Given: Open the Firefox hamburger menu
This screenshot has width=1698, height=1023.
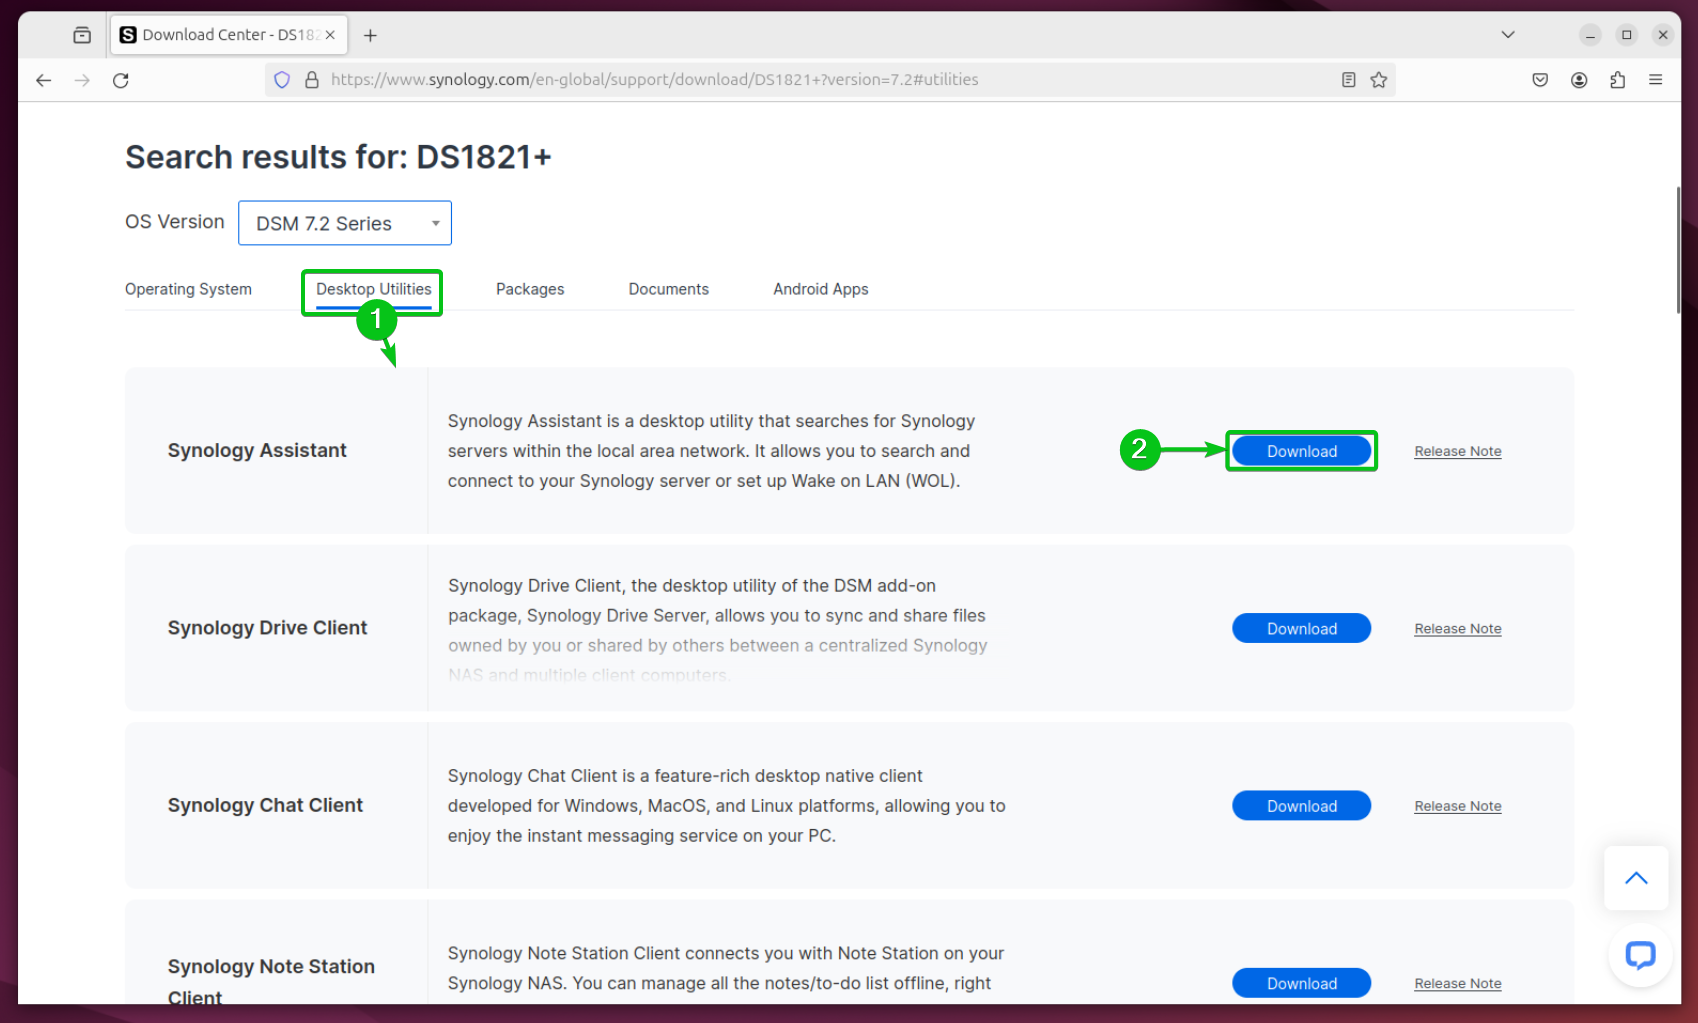Looking at the screenshot, I should click(1656, 80).
